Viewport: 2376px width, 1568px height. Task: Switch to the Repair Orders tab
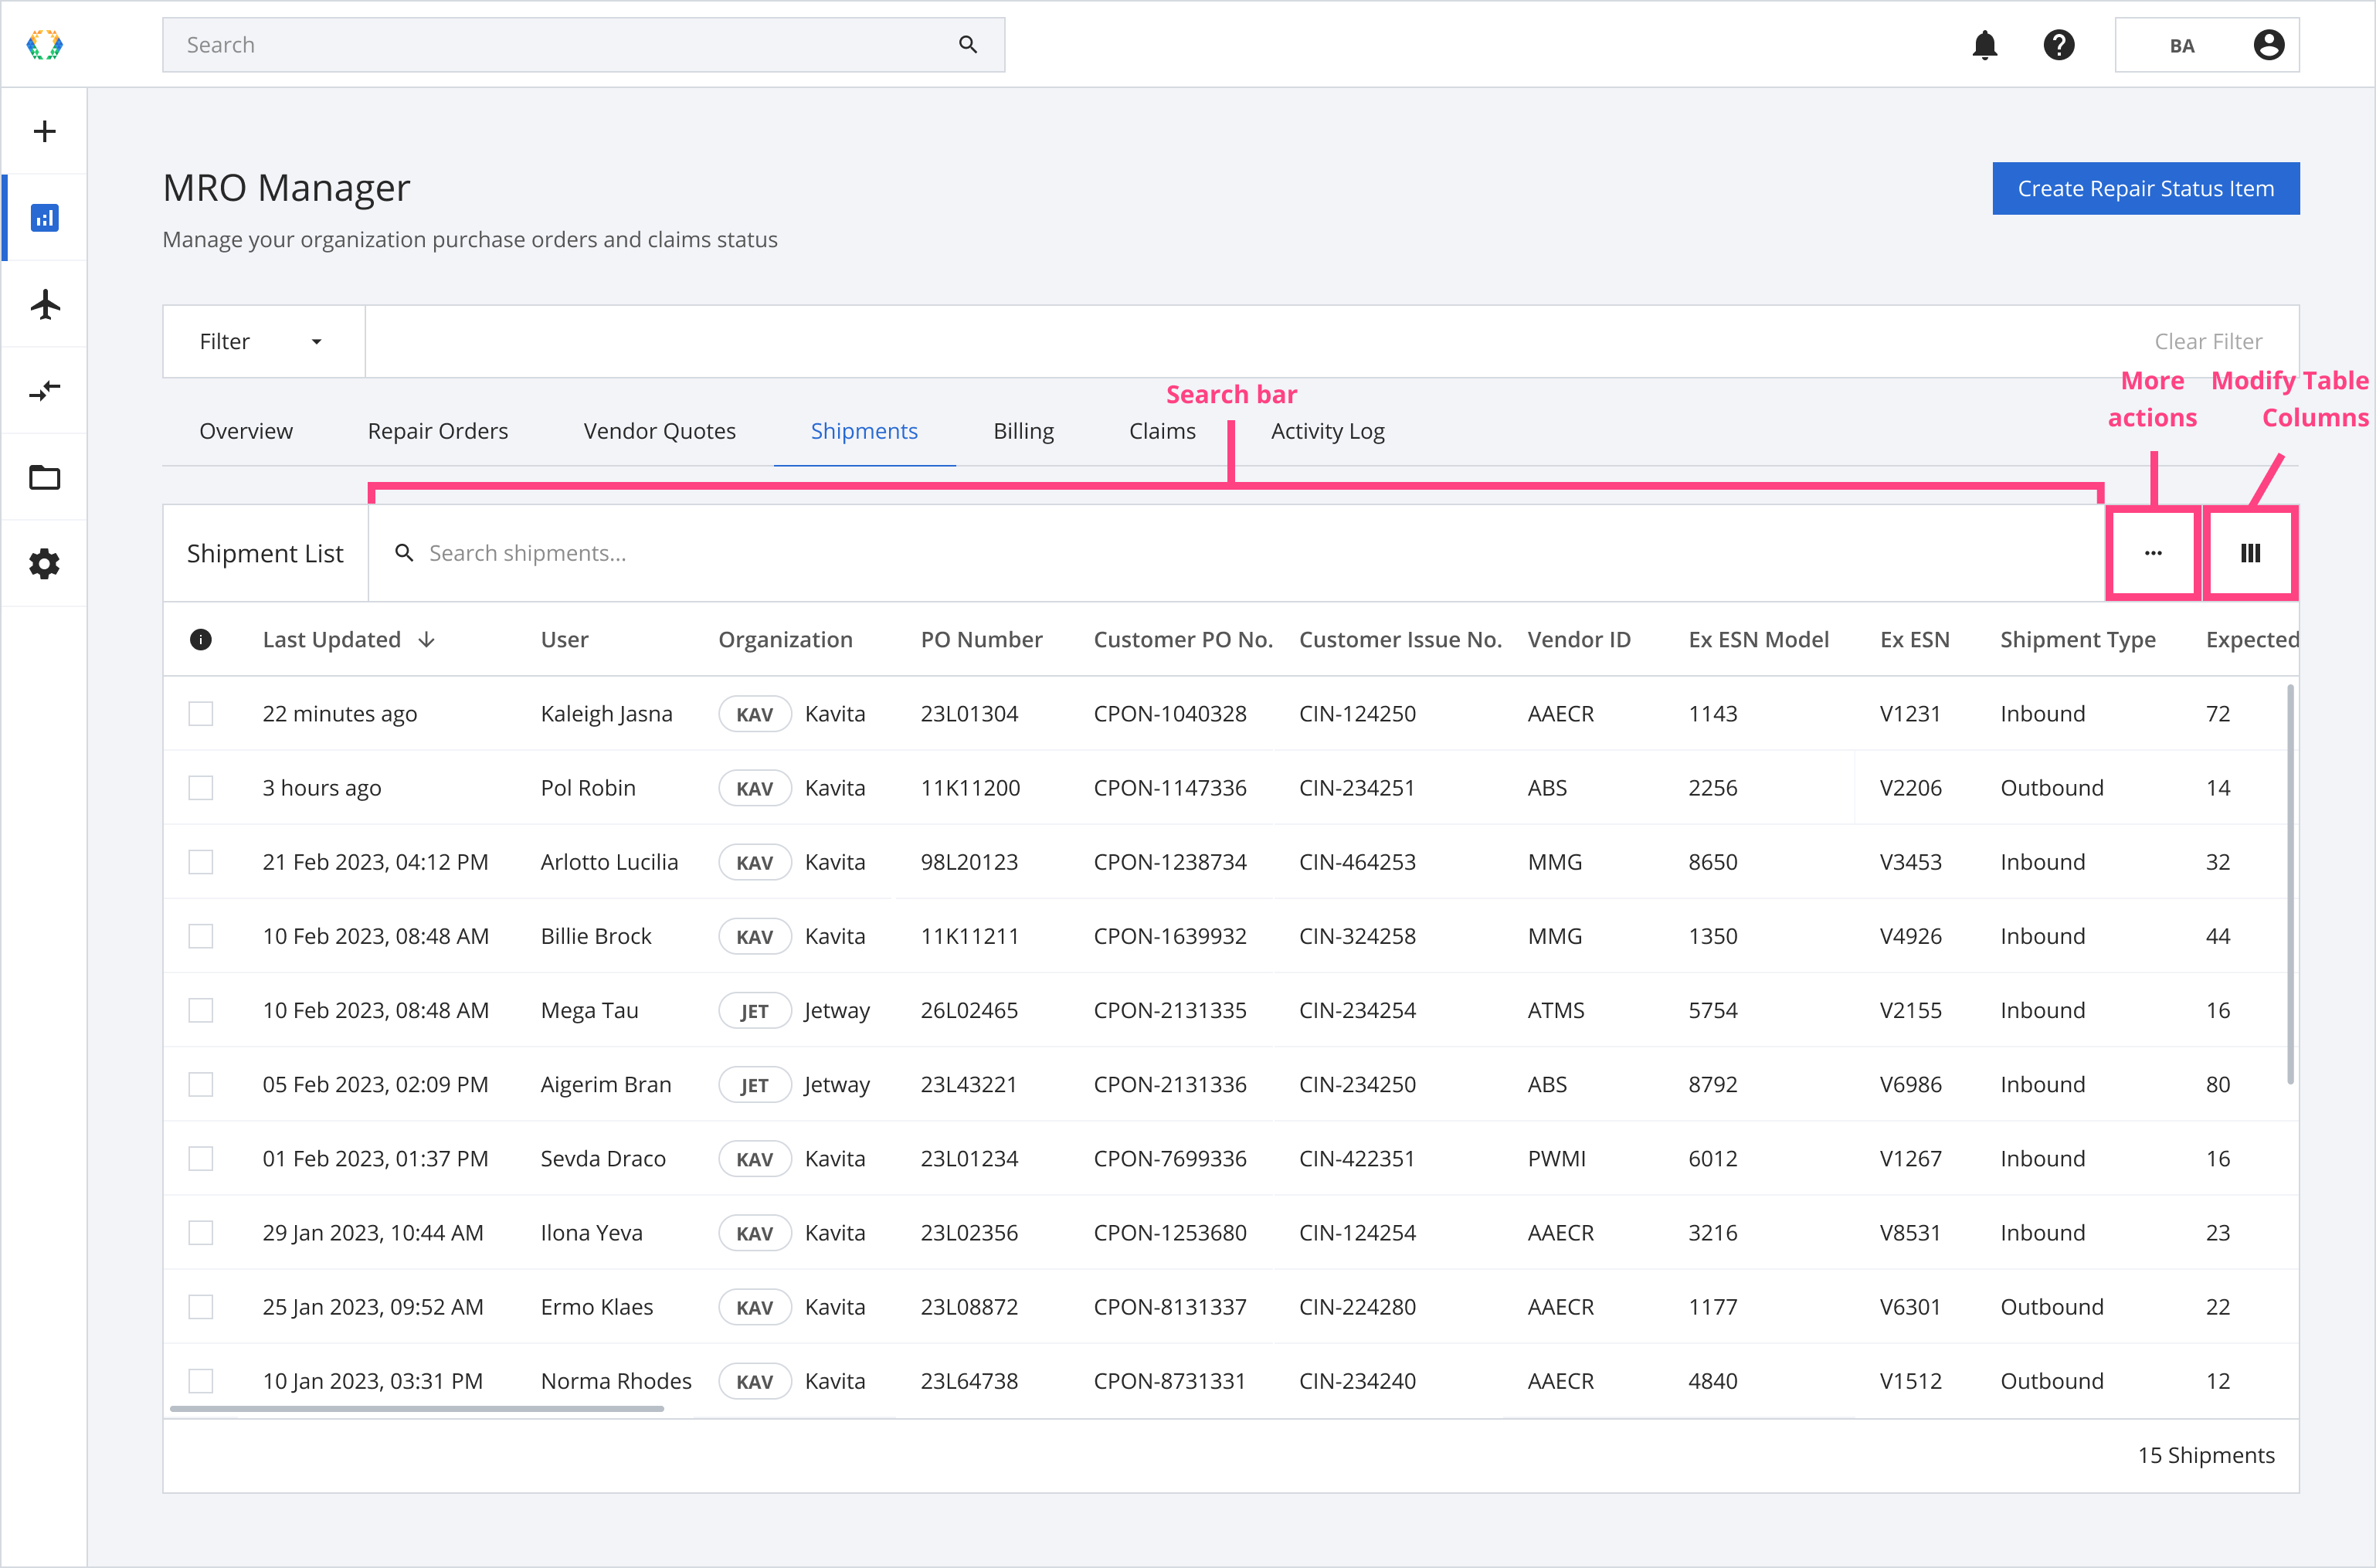click(438, 431)
